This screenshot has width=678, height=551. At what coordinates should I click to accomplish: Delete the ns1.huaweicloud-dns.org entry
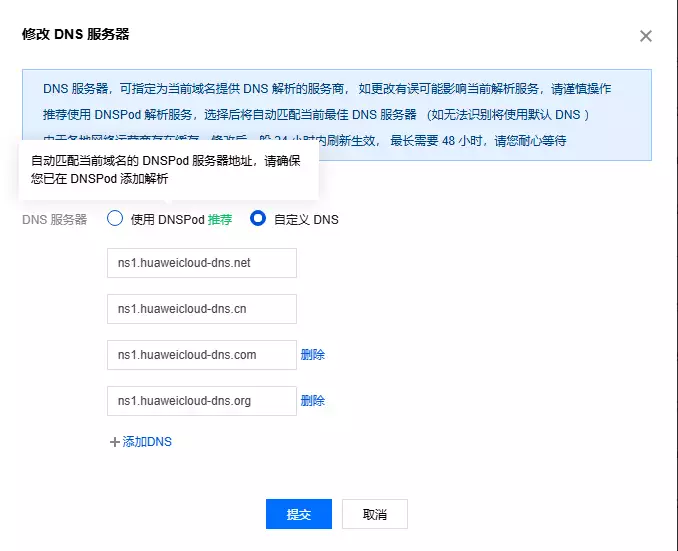tap(313, 401)
